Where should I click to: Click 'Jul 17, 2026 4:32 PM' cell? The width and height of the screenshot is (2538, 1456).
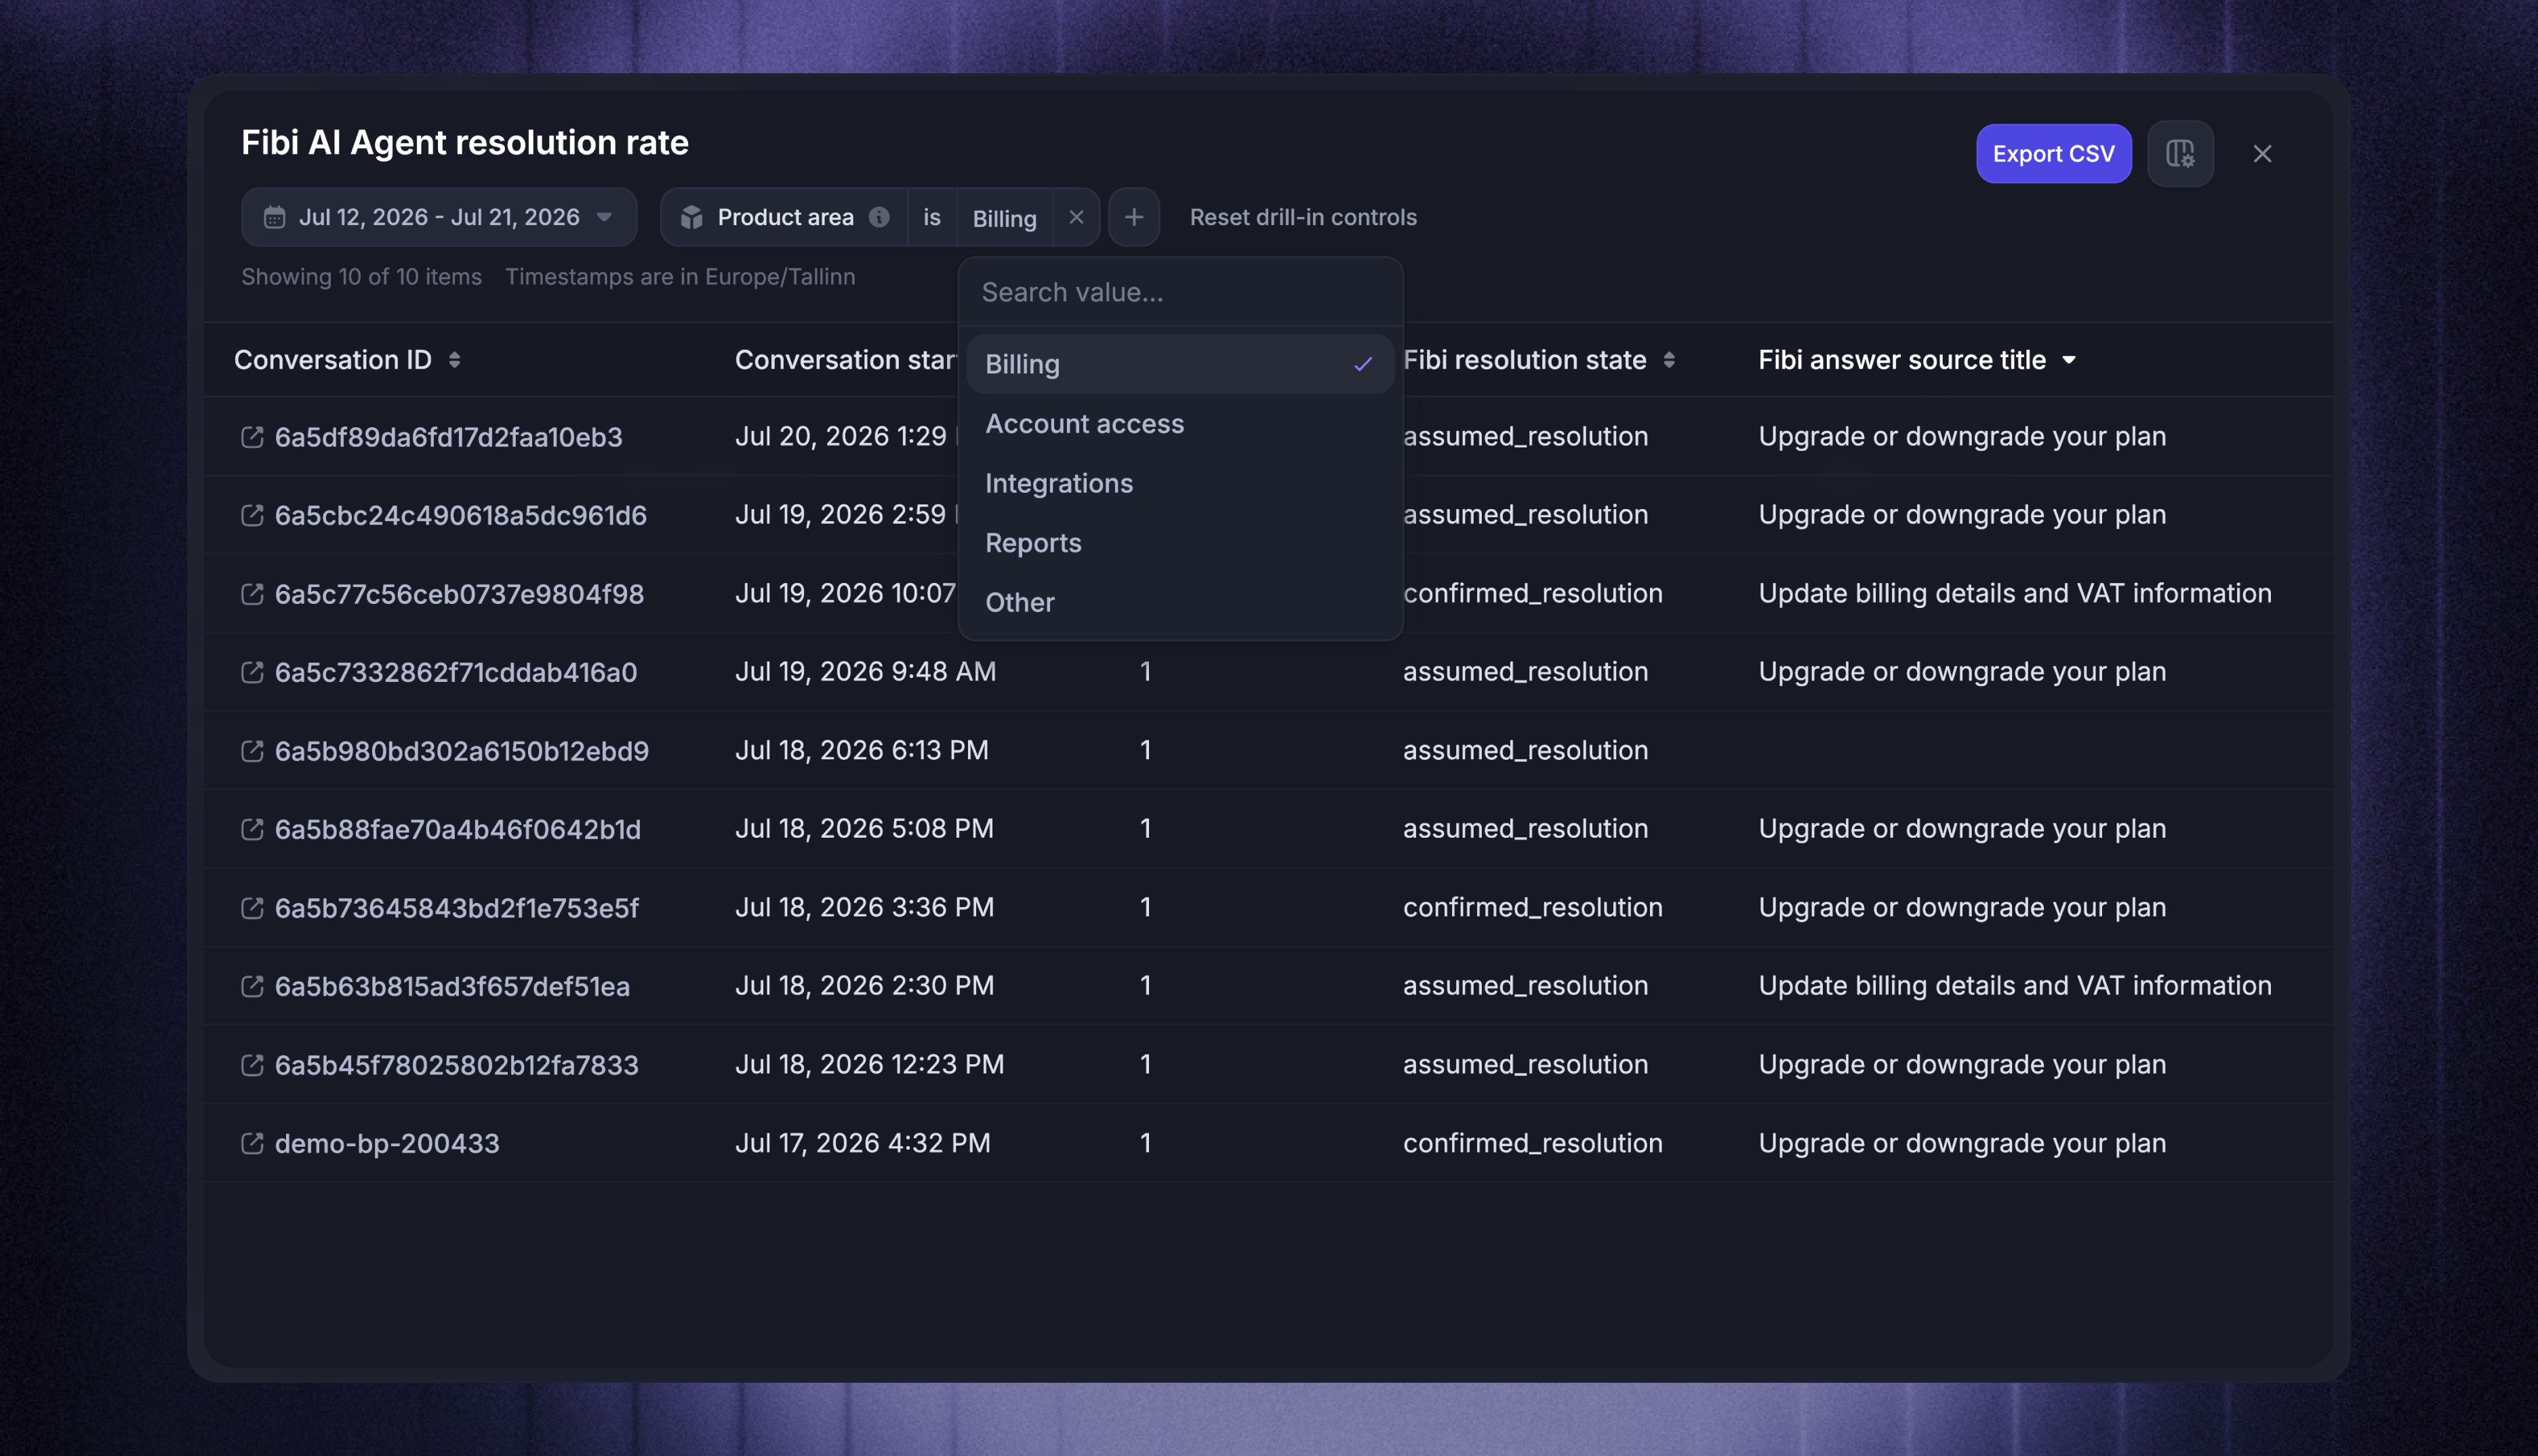tap(862, 1143)
